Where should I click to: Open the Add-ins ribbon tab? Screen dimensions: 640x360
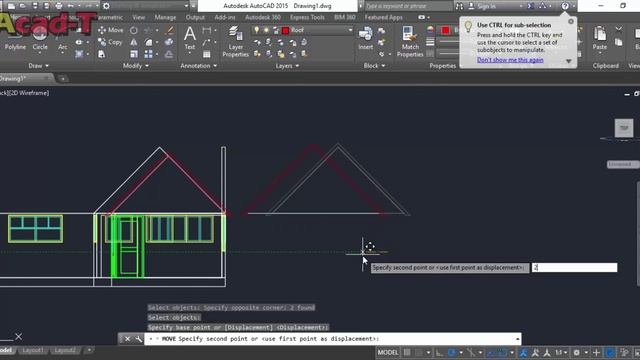pyautogui.click(x=224, y=17)
